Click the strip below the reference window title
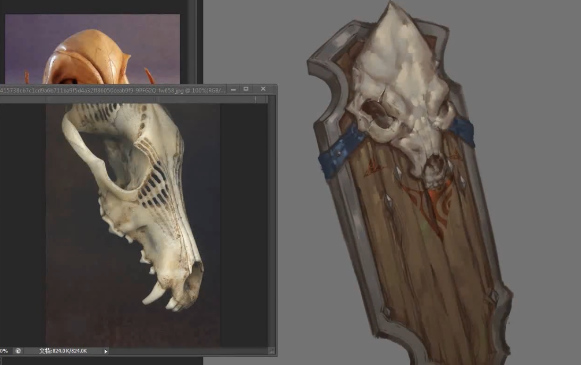This screenshot has height=365, width=581. point(133,99)
